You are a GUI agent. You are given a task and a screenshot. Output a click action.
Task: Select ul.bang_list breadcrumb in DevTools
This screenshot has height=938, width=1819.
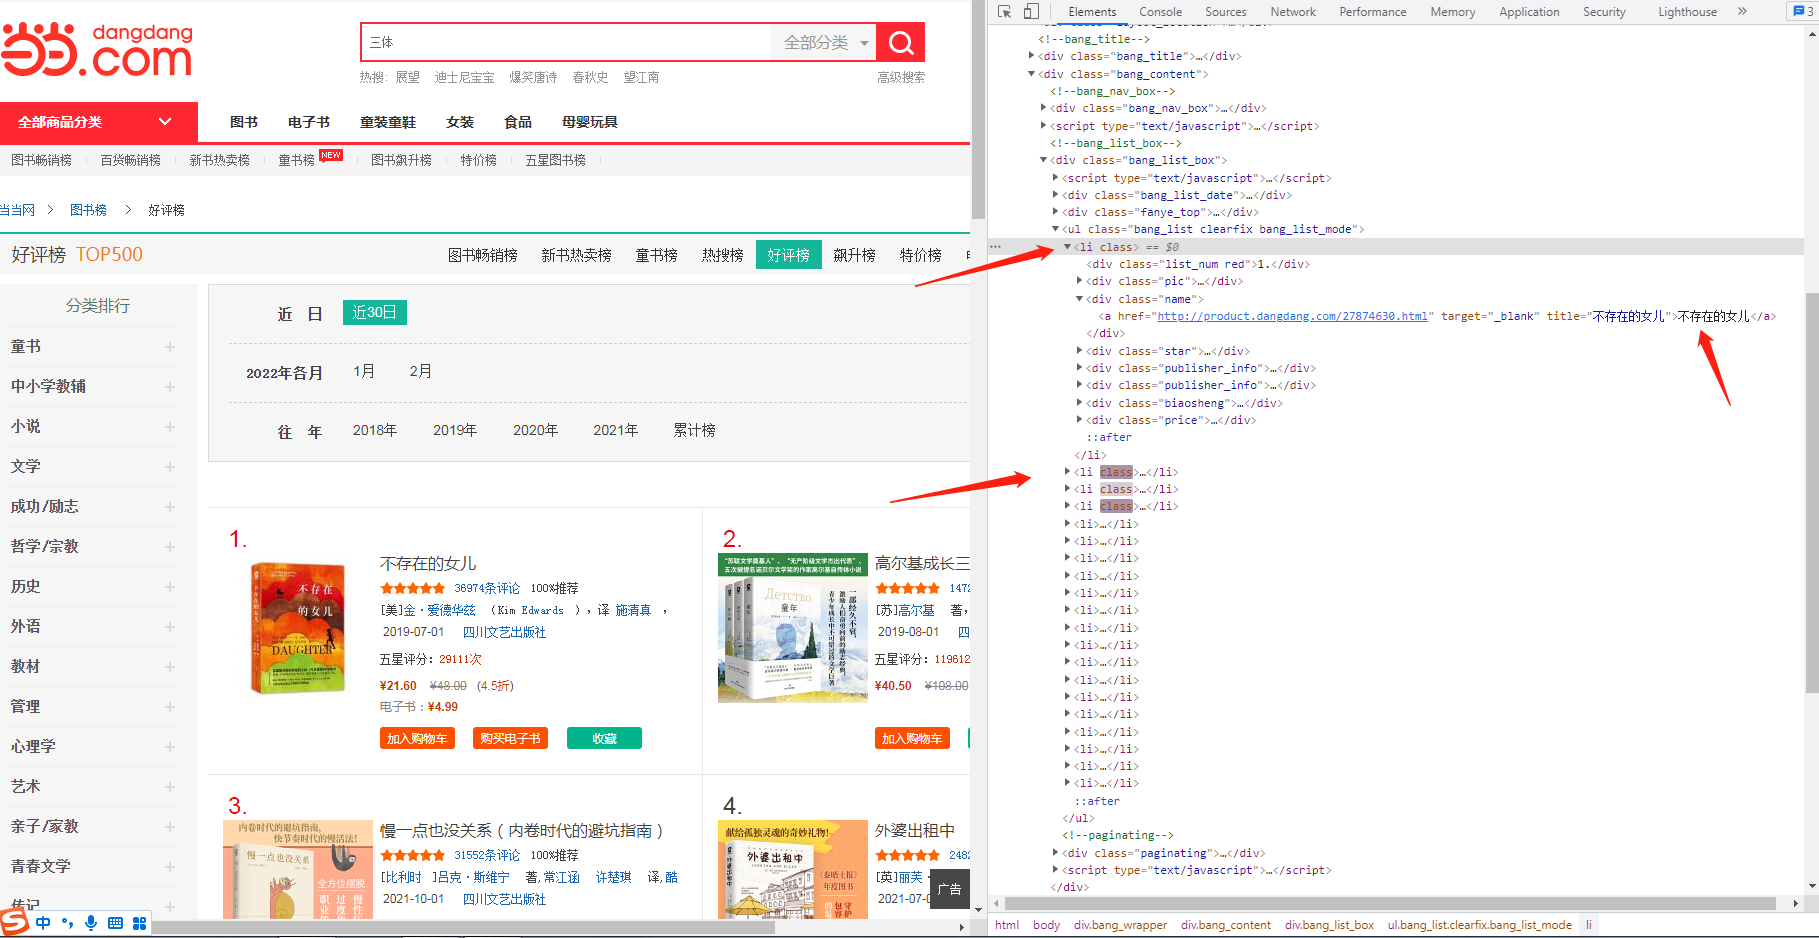(x=1479, y=925)
